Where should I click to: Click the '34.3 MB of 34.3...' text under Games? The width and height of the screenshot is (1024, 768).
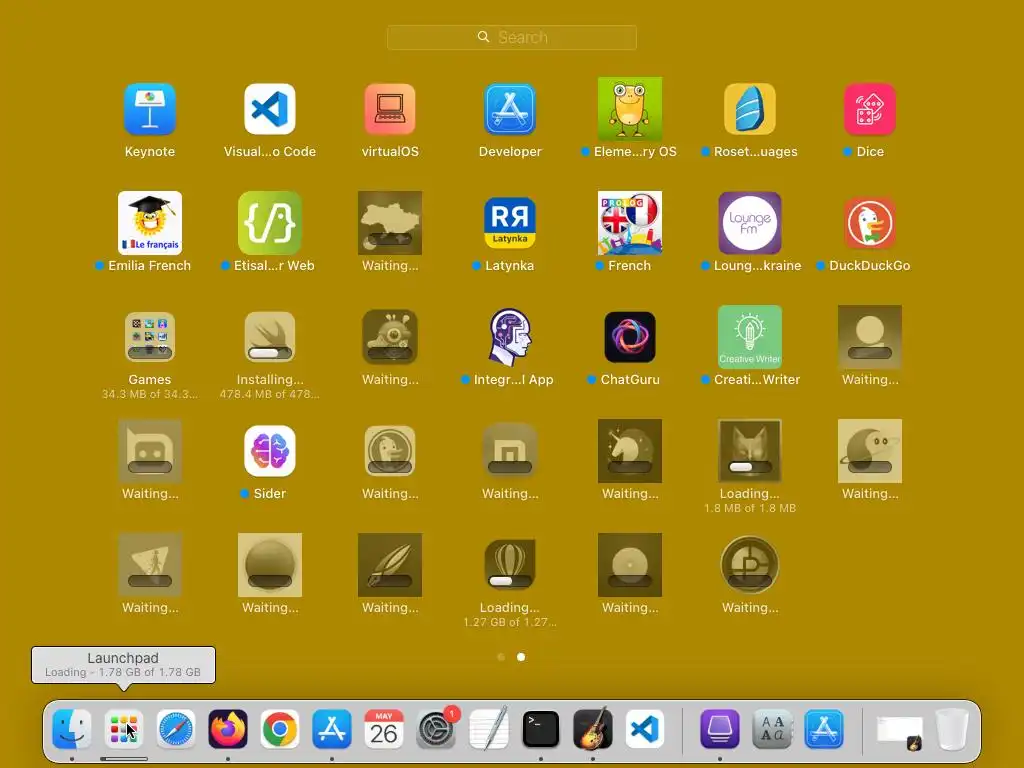coord(150,394)
